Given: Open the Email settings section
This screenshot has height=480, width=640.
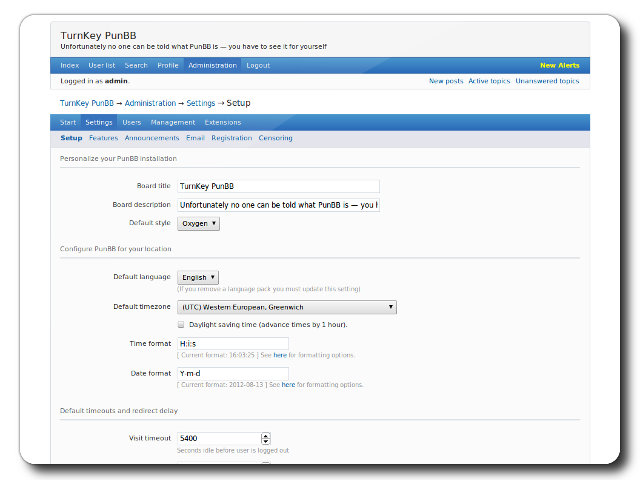Looking at the screenshot, I should coord(195,138).
